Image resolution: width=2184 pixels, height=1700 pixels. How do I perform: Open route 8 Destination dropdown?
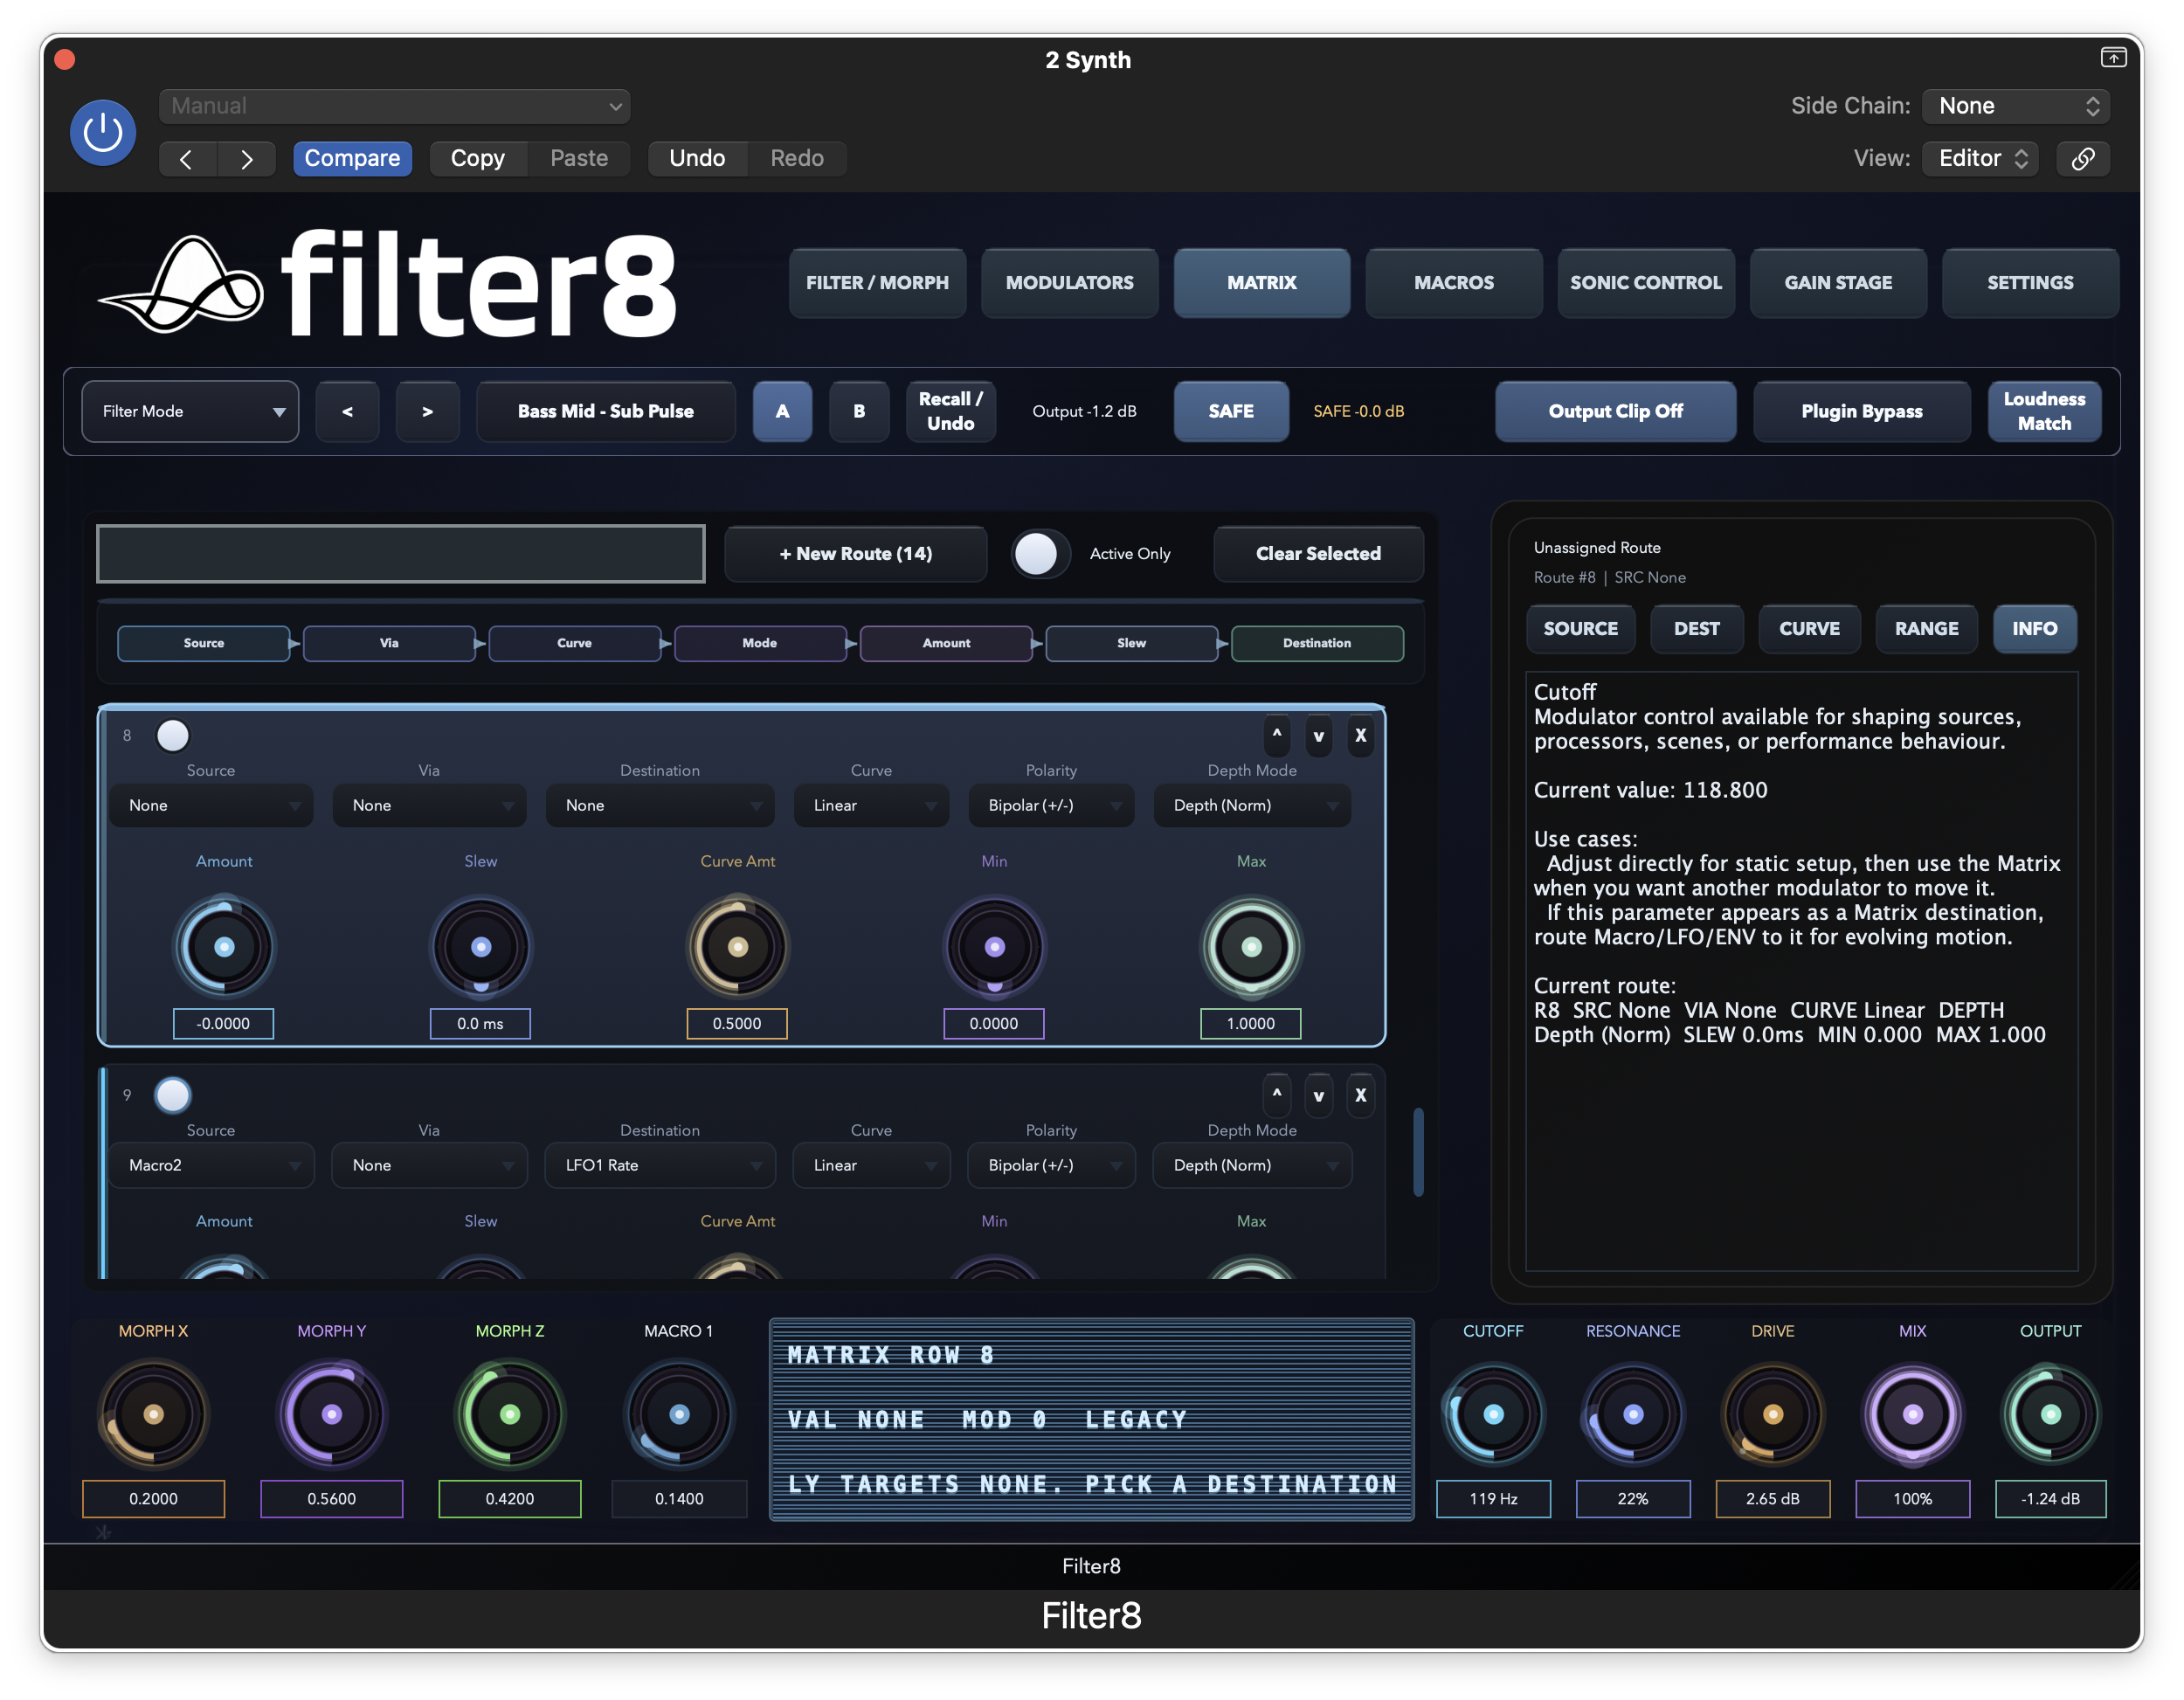pyautogui.click(x=660, y=806)
